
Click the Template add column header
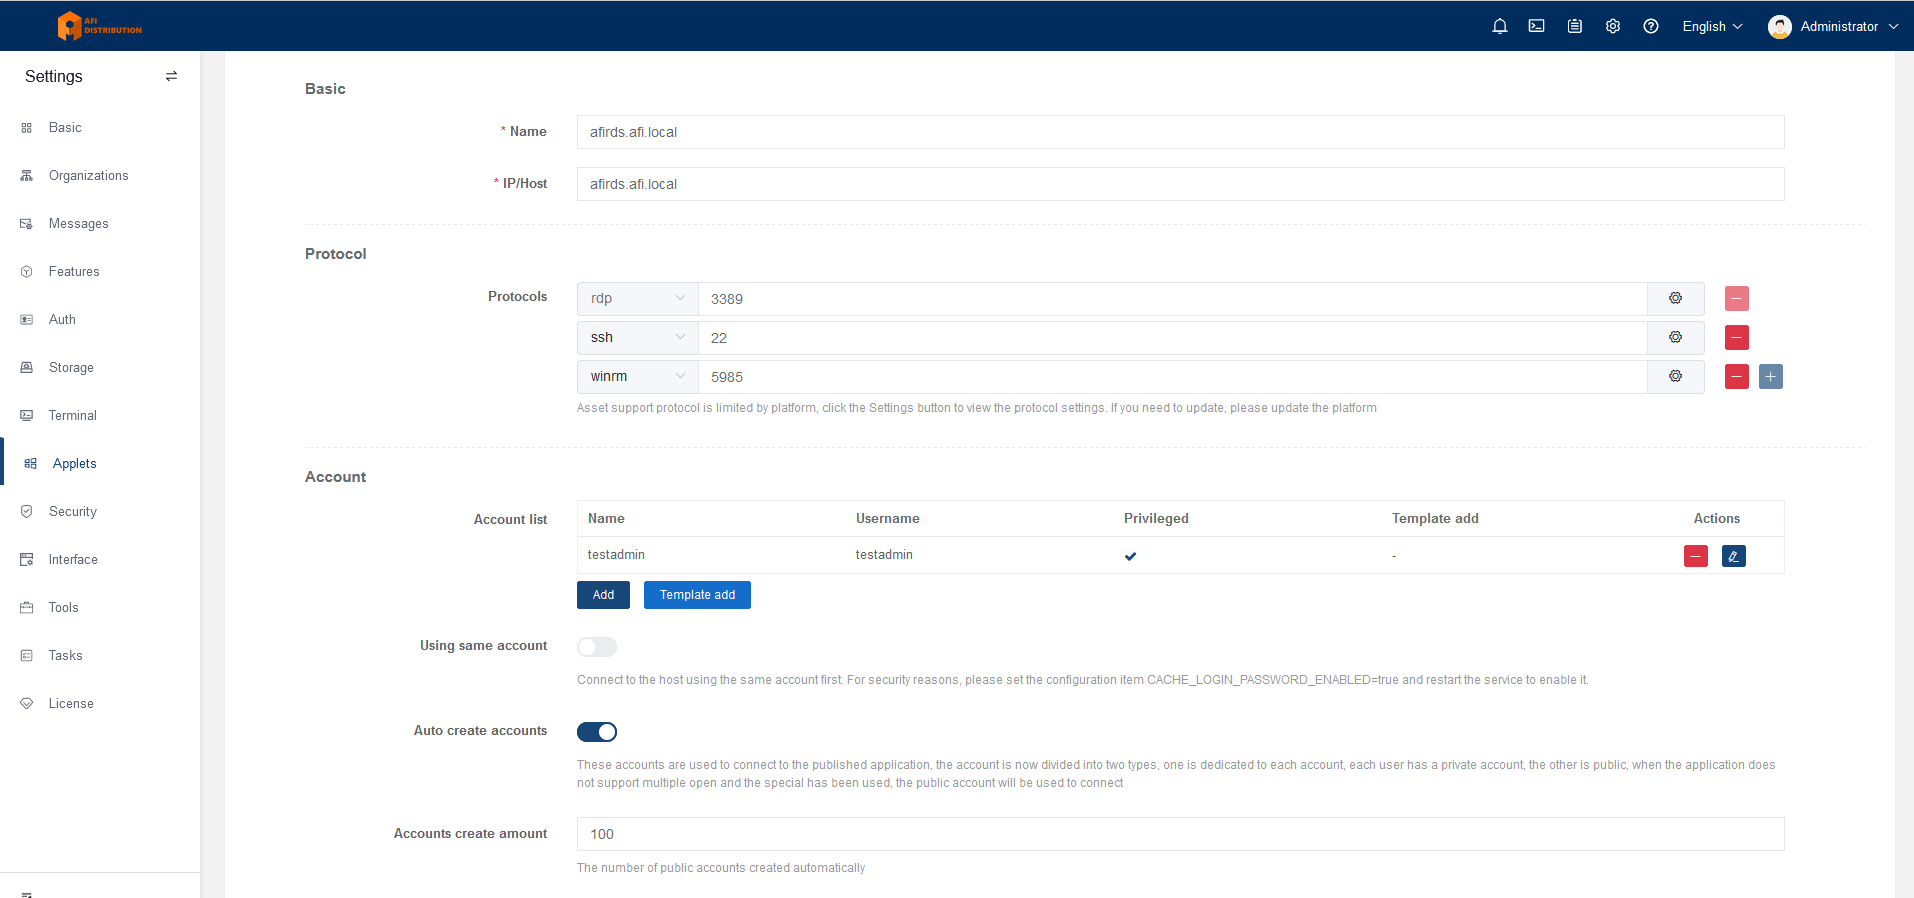pos(1435,518)
